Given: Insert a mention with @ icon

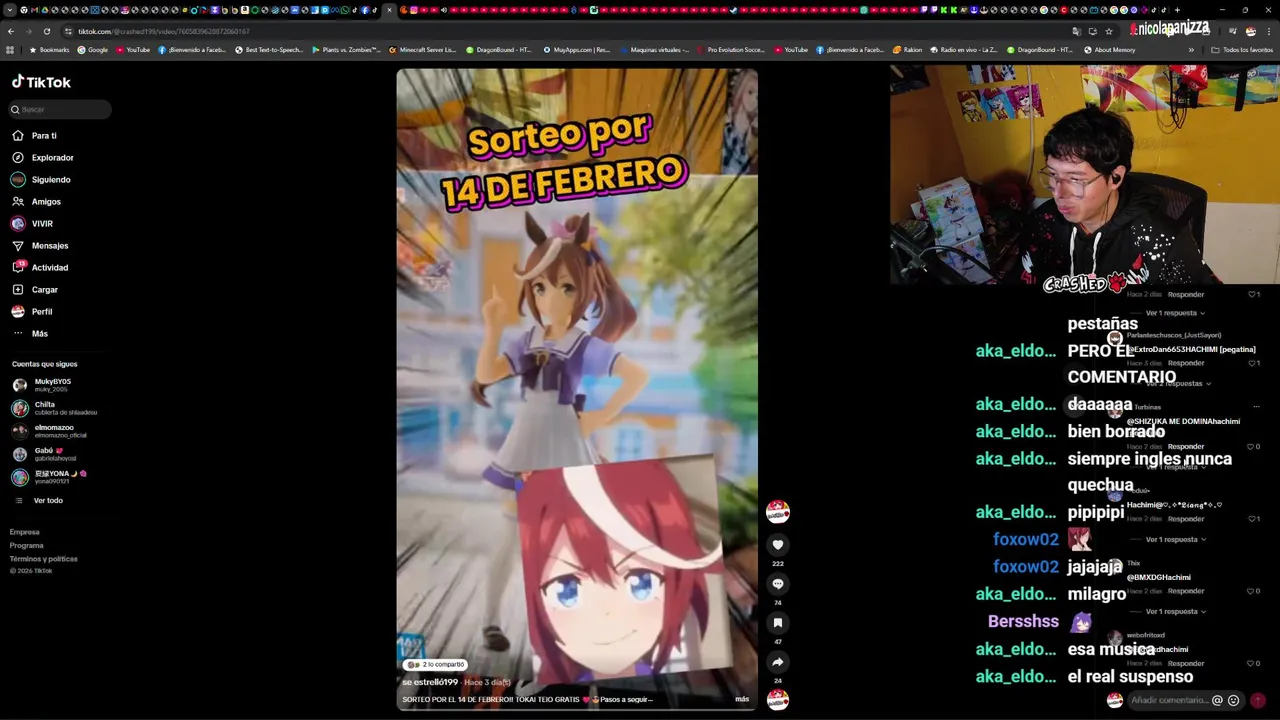Looking at the screenshot, I should click(x=1217, y=700).
